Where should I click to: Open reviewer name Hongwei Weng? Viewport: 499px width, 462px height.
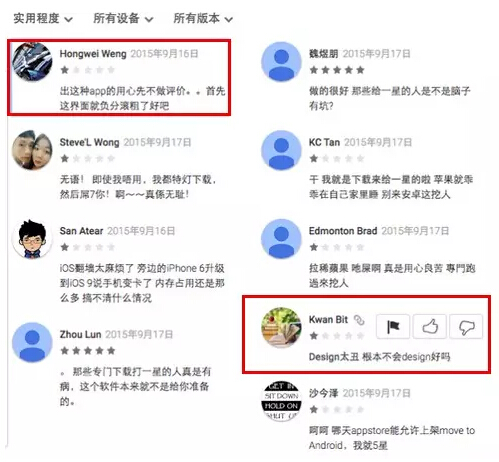93,54
